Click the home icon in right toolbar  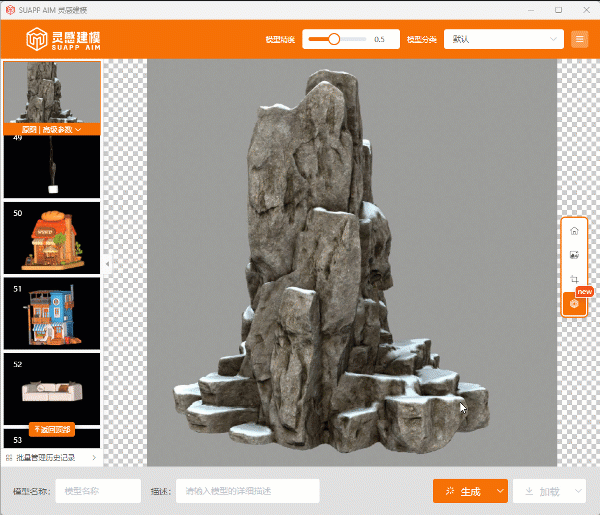[574, 231]
